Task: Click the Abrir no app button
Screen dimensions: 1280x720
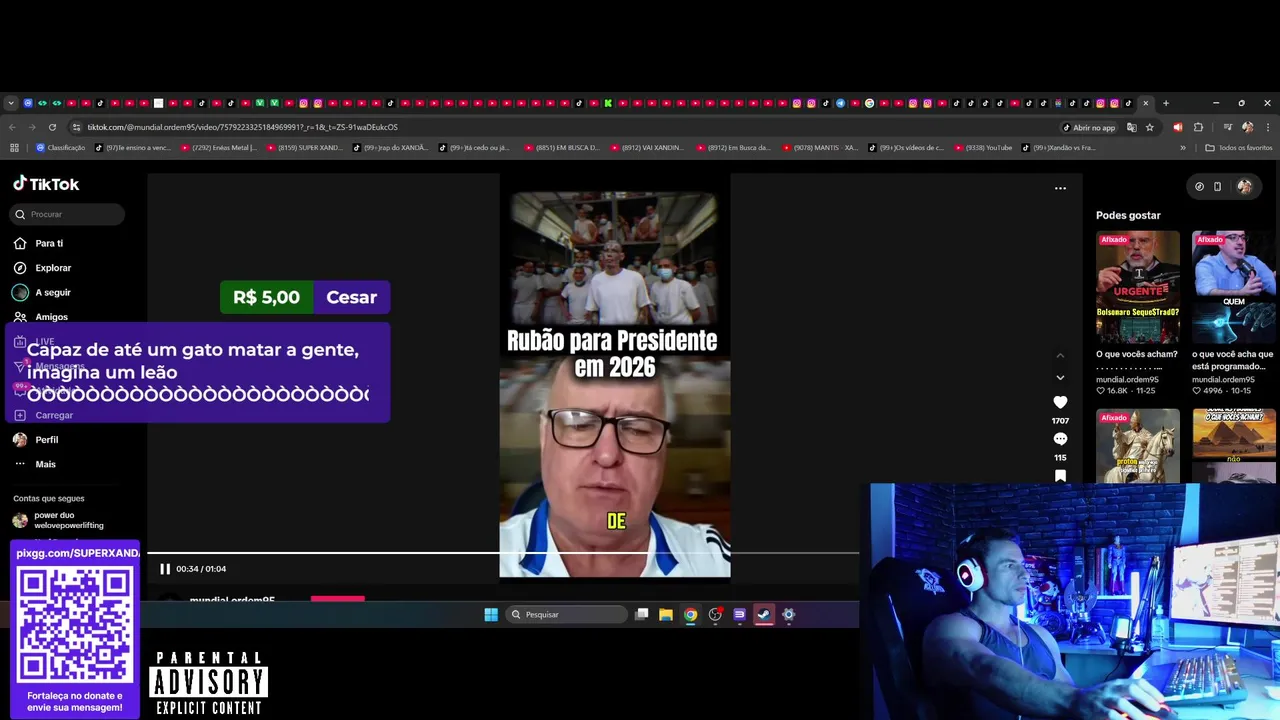Action: tap(1089, 127)
